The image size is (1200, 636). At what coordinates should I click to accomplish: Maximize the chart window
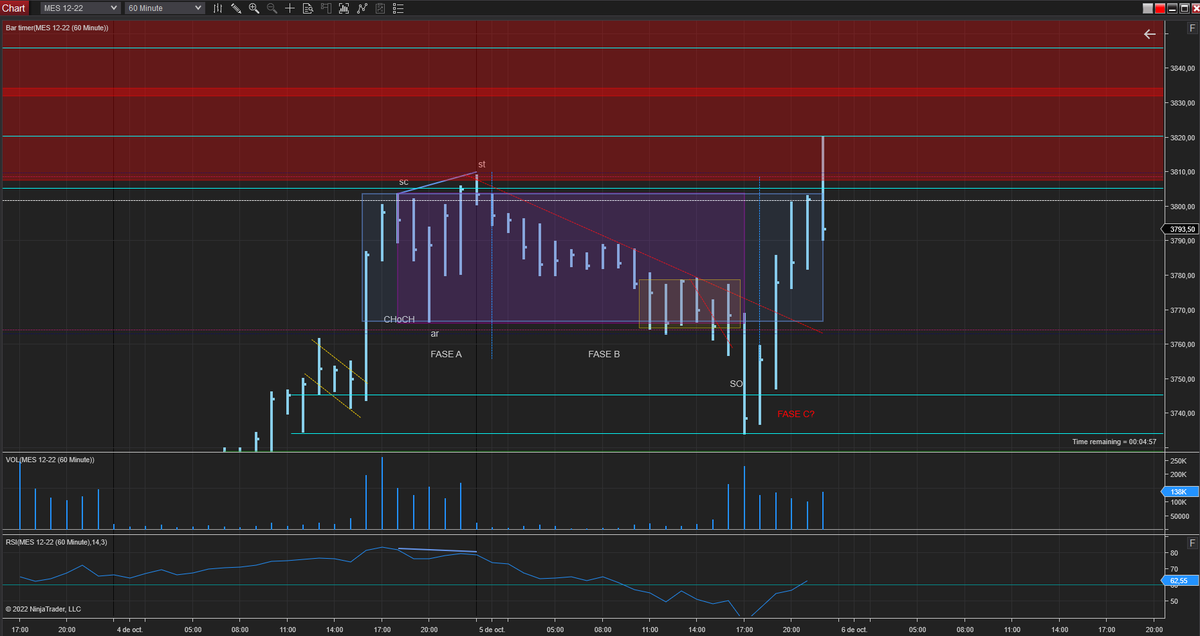[1184, 8]
